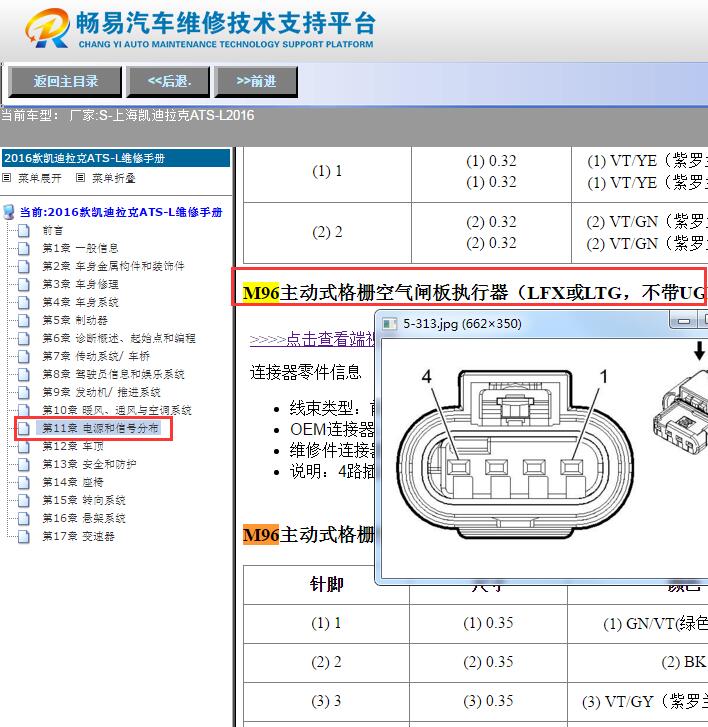This screenshot has height=727, width=708.
Task: Click the page icon beside 第3章
Action: pyautogui.click(x=24, y=284)
